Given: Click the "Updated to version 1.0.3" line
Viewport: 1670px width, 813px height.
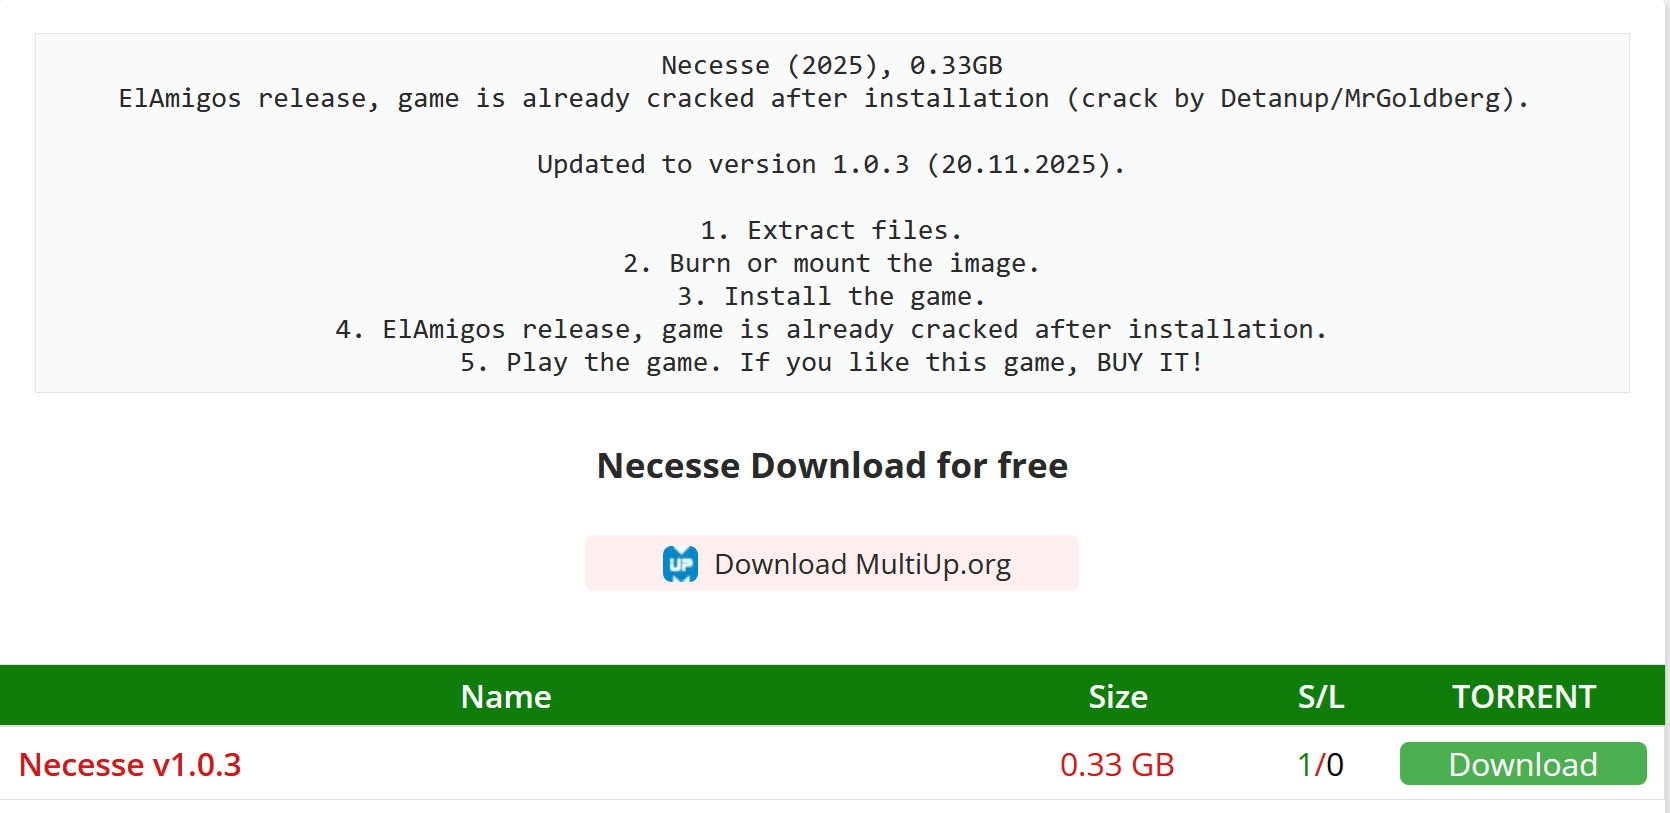Looking at the screenshot, I should pos(831,164).
